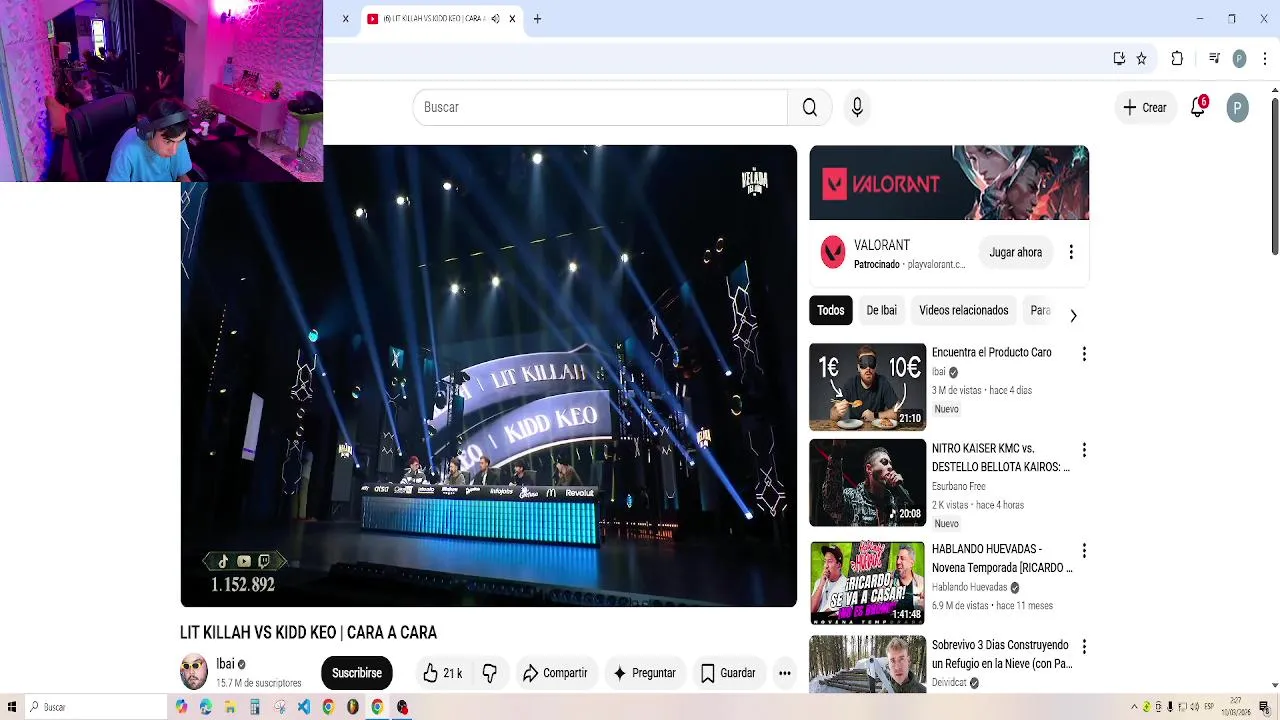Click the VALORANT round logo icon
The width and height of the screenshot is (1280, 720).
[833, 252]
